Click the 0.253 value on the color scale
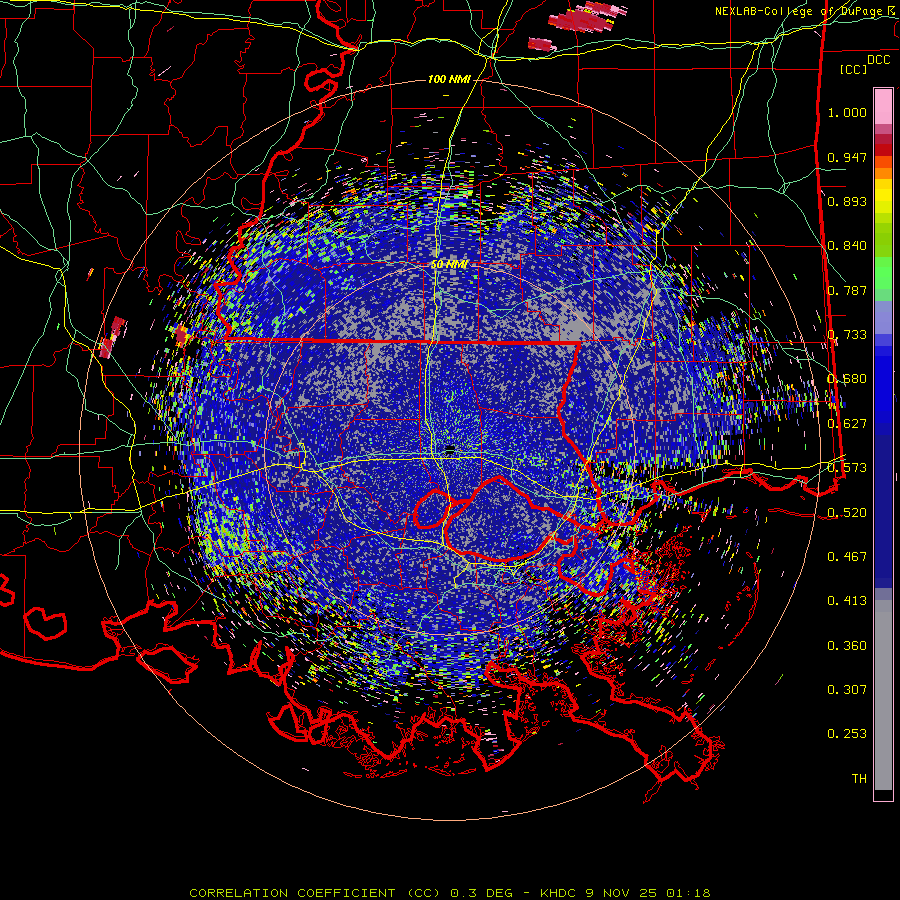900x900 pixels. 847,734
